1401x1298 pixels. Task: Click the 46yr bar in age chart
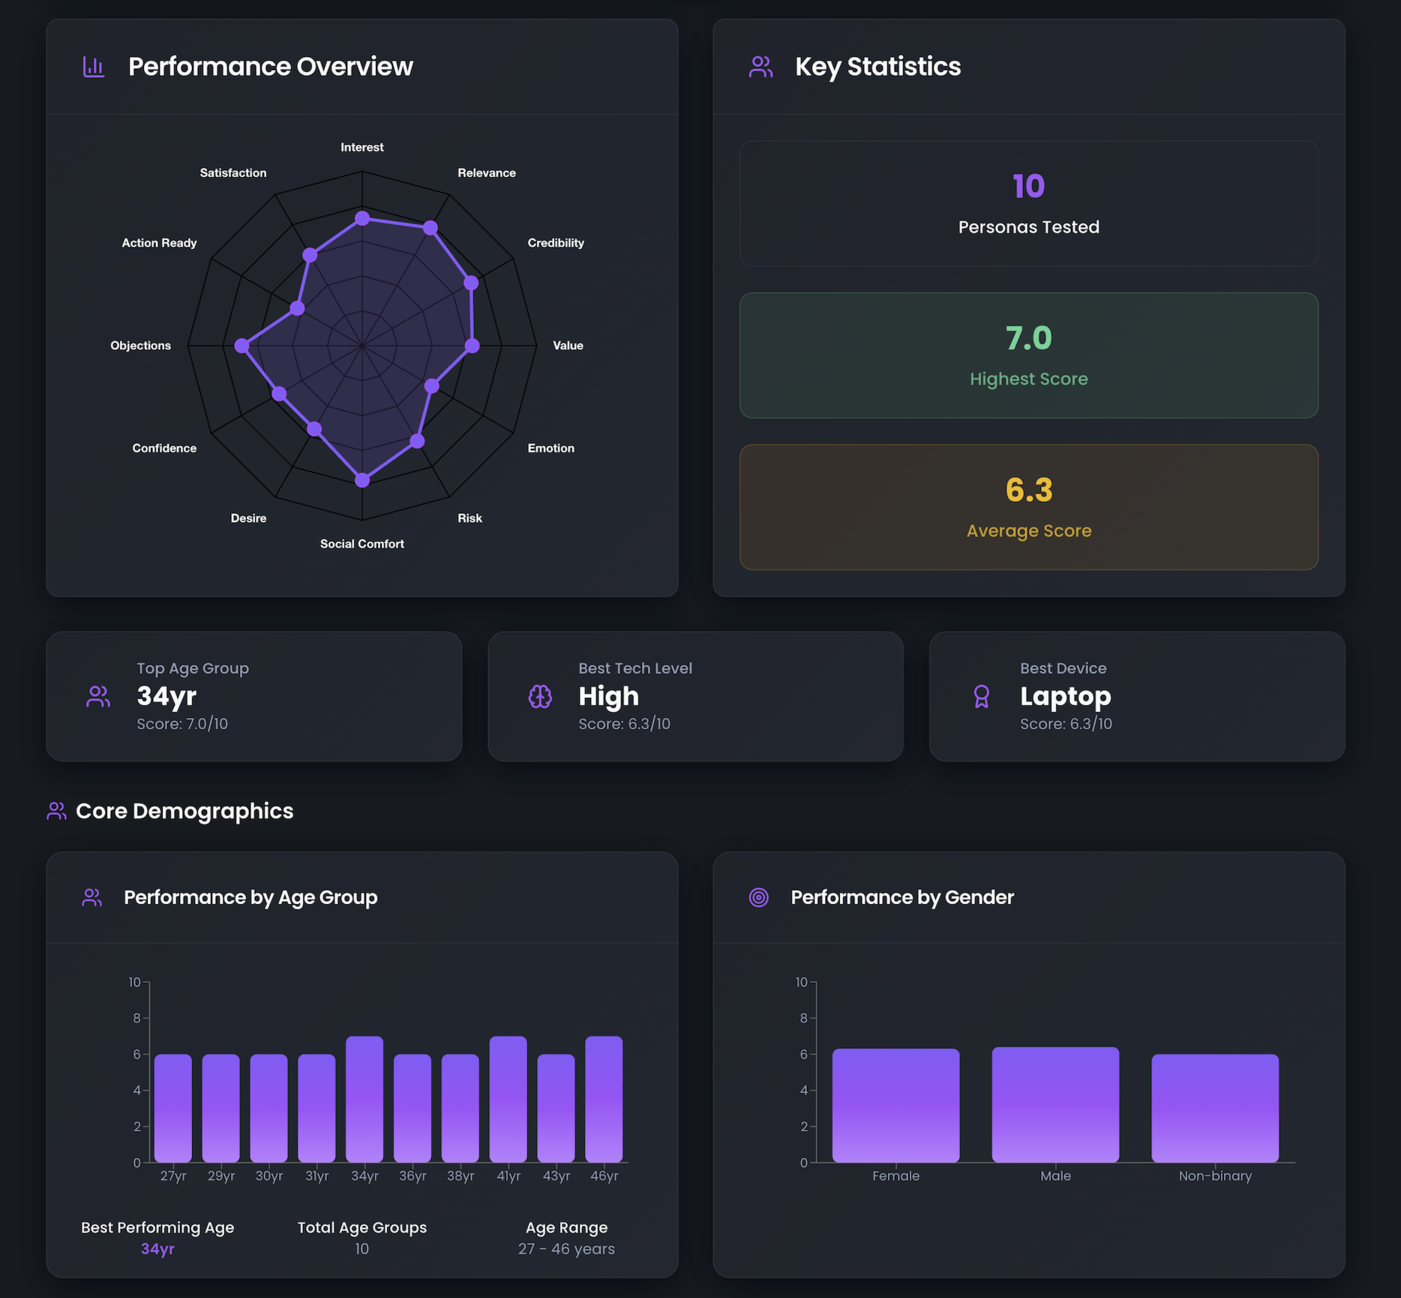point(604,1099)
